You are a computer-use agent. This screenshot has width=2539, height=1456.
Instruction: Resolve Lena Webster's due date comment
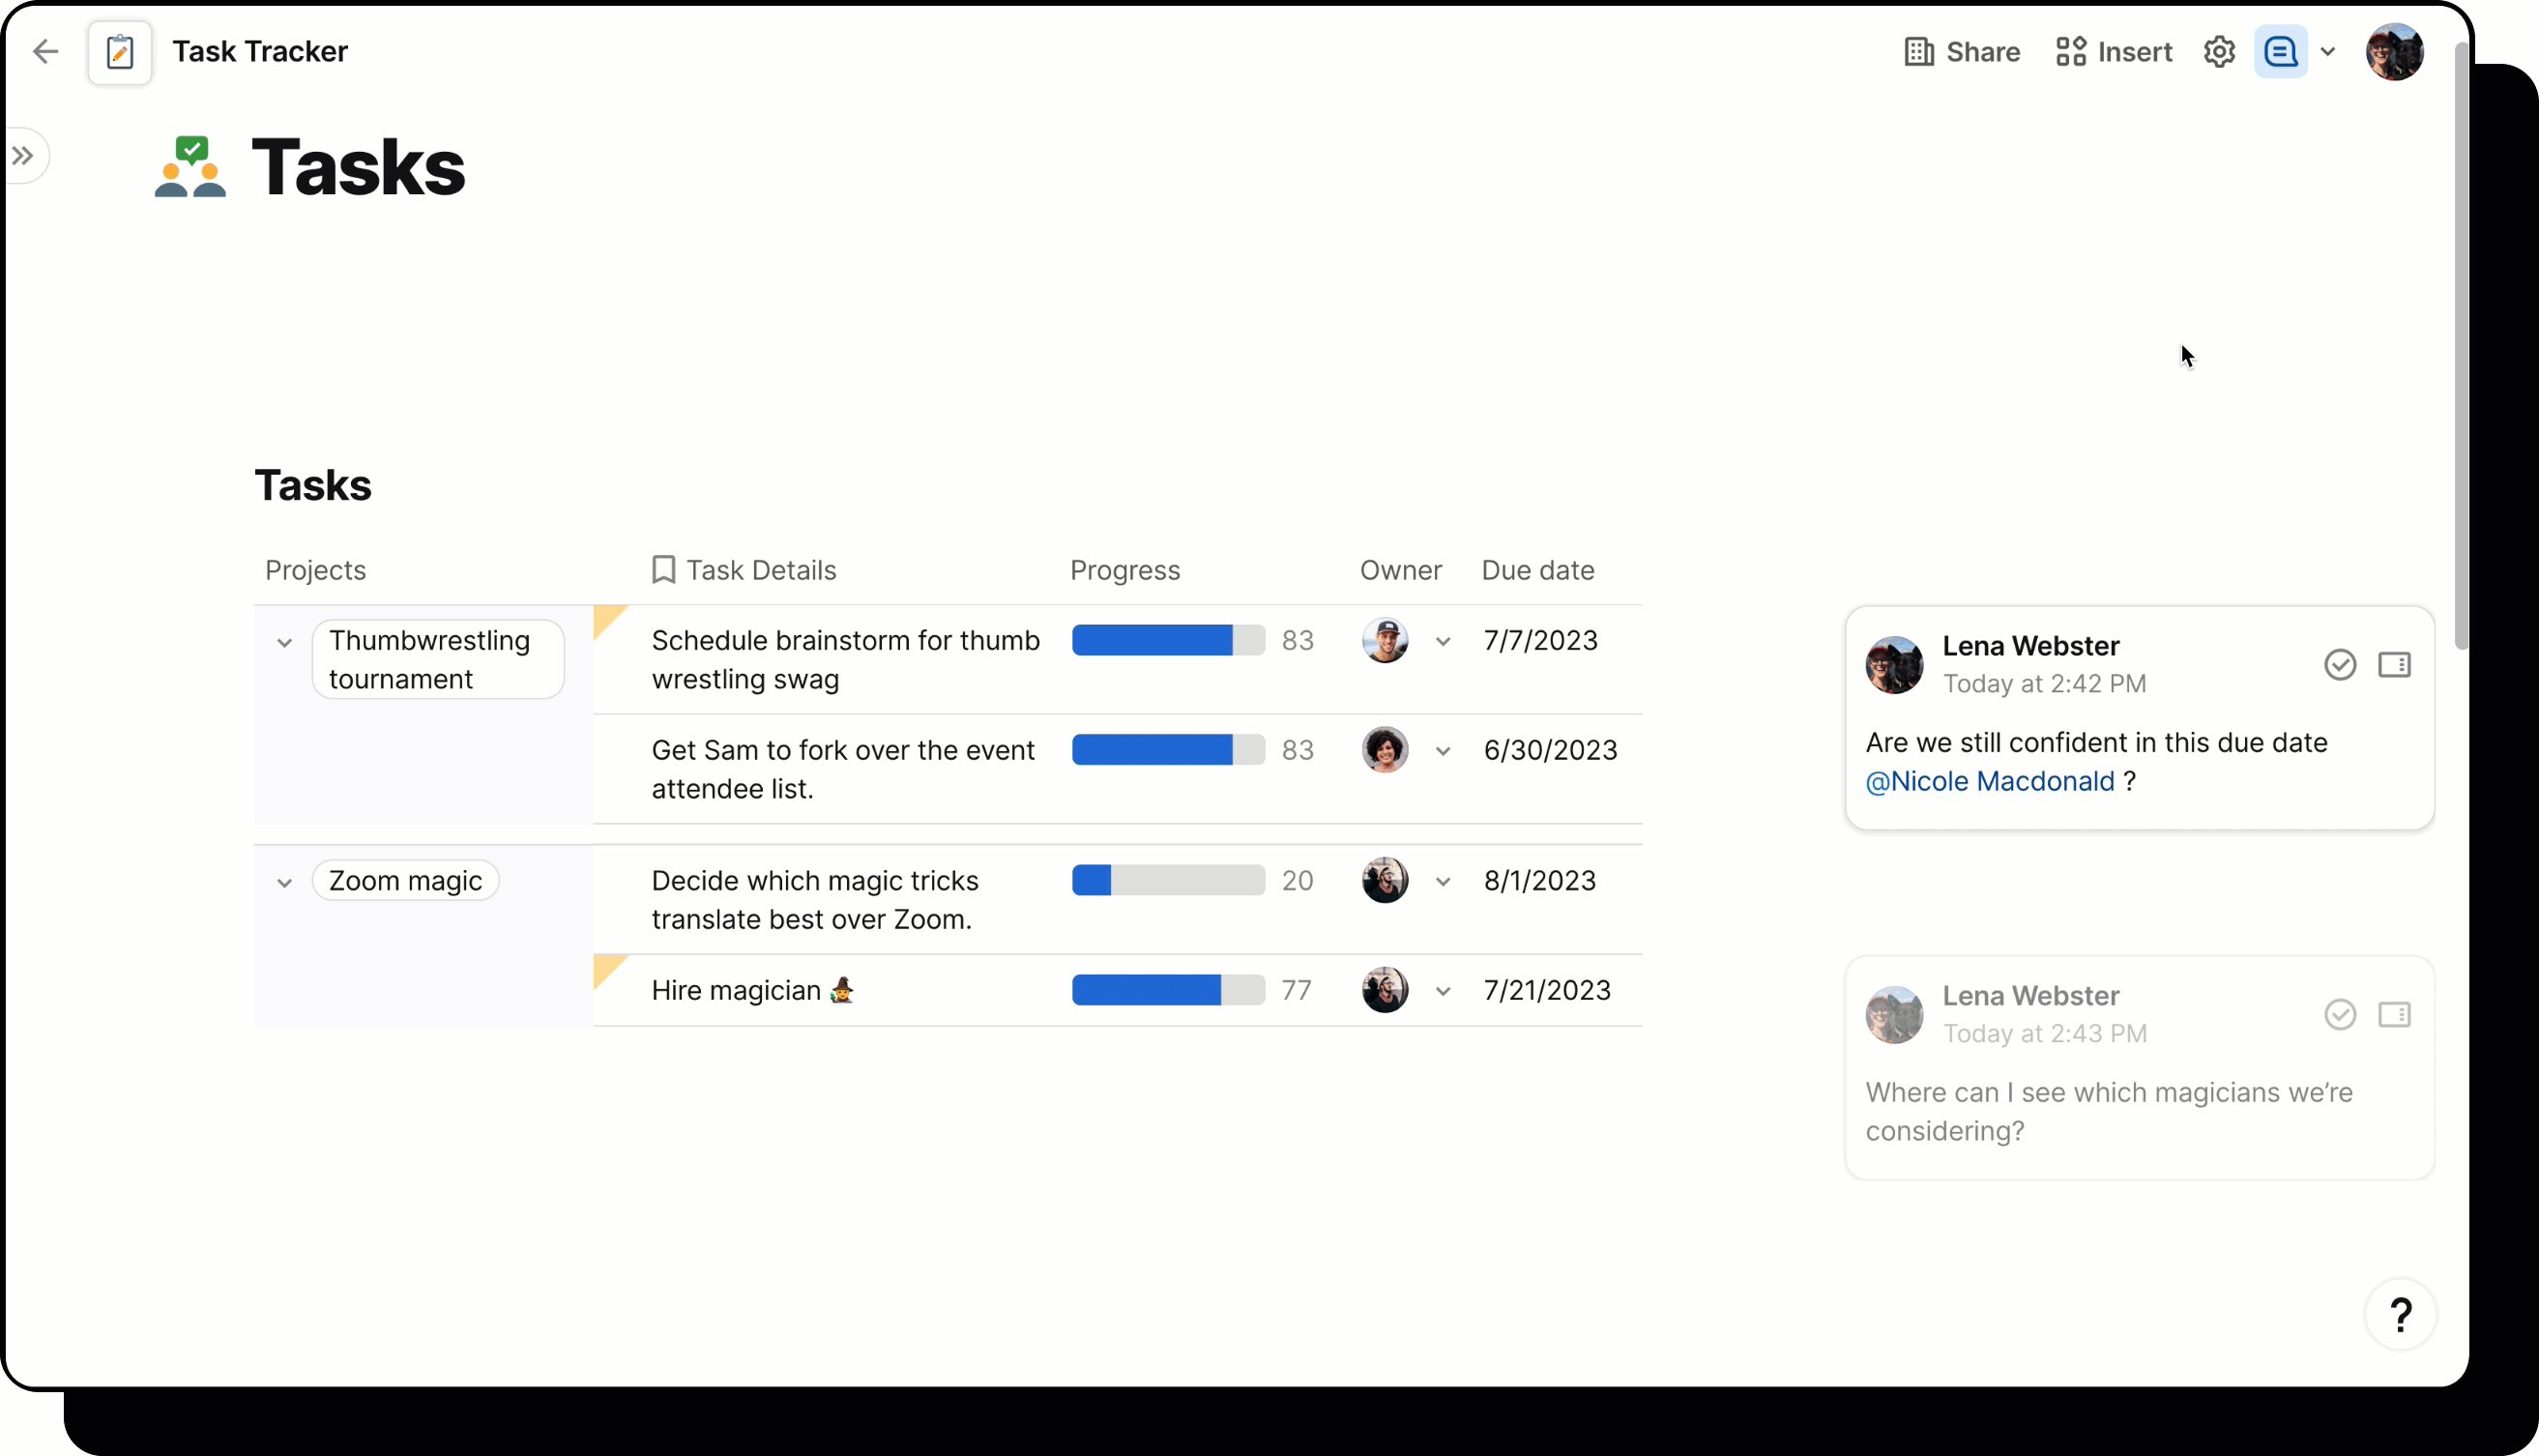(x=2340, y=664)
